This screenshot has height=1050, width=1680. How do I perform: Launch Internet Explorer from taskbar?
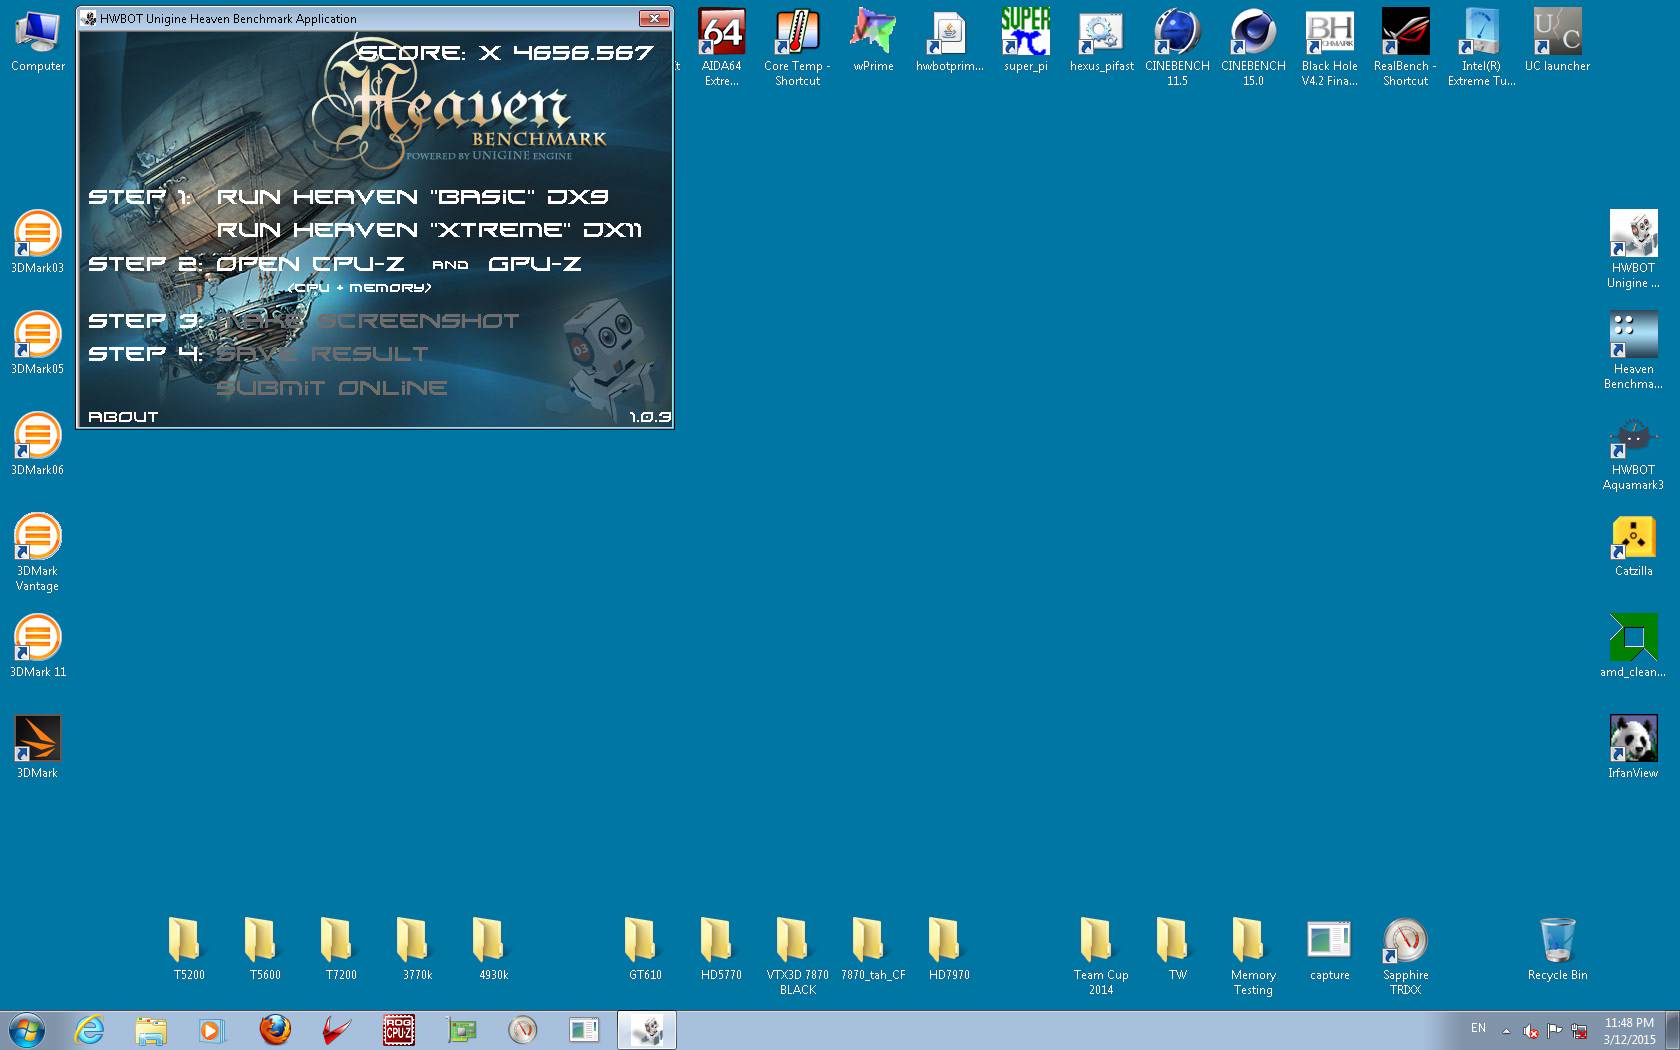89,1030
